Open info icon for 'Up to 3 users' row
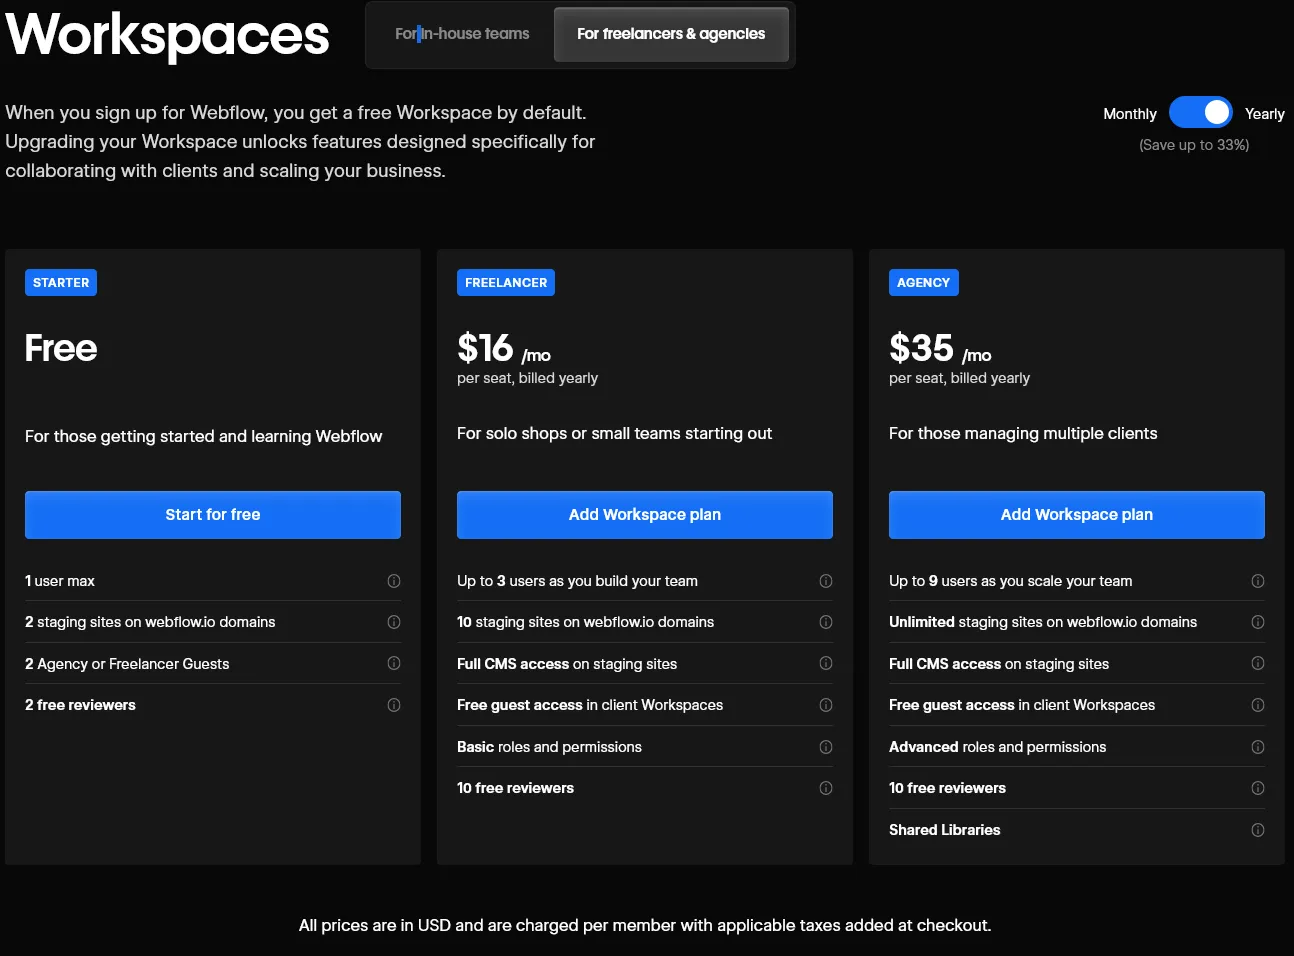This screenshot has width=1294, height=956. (x=826, y=581)
